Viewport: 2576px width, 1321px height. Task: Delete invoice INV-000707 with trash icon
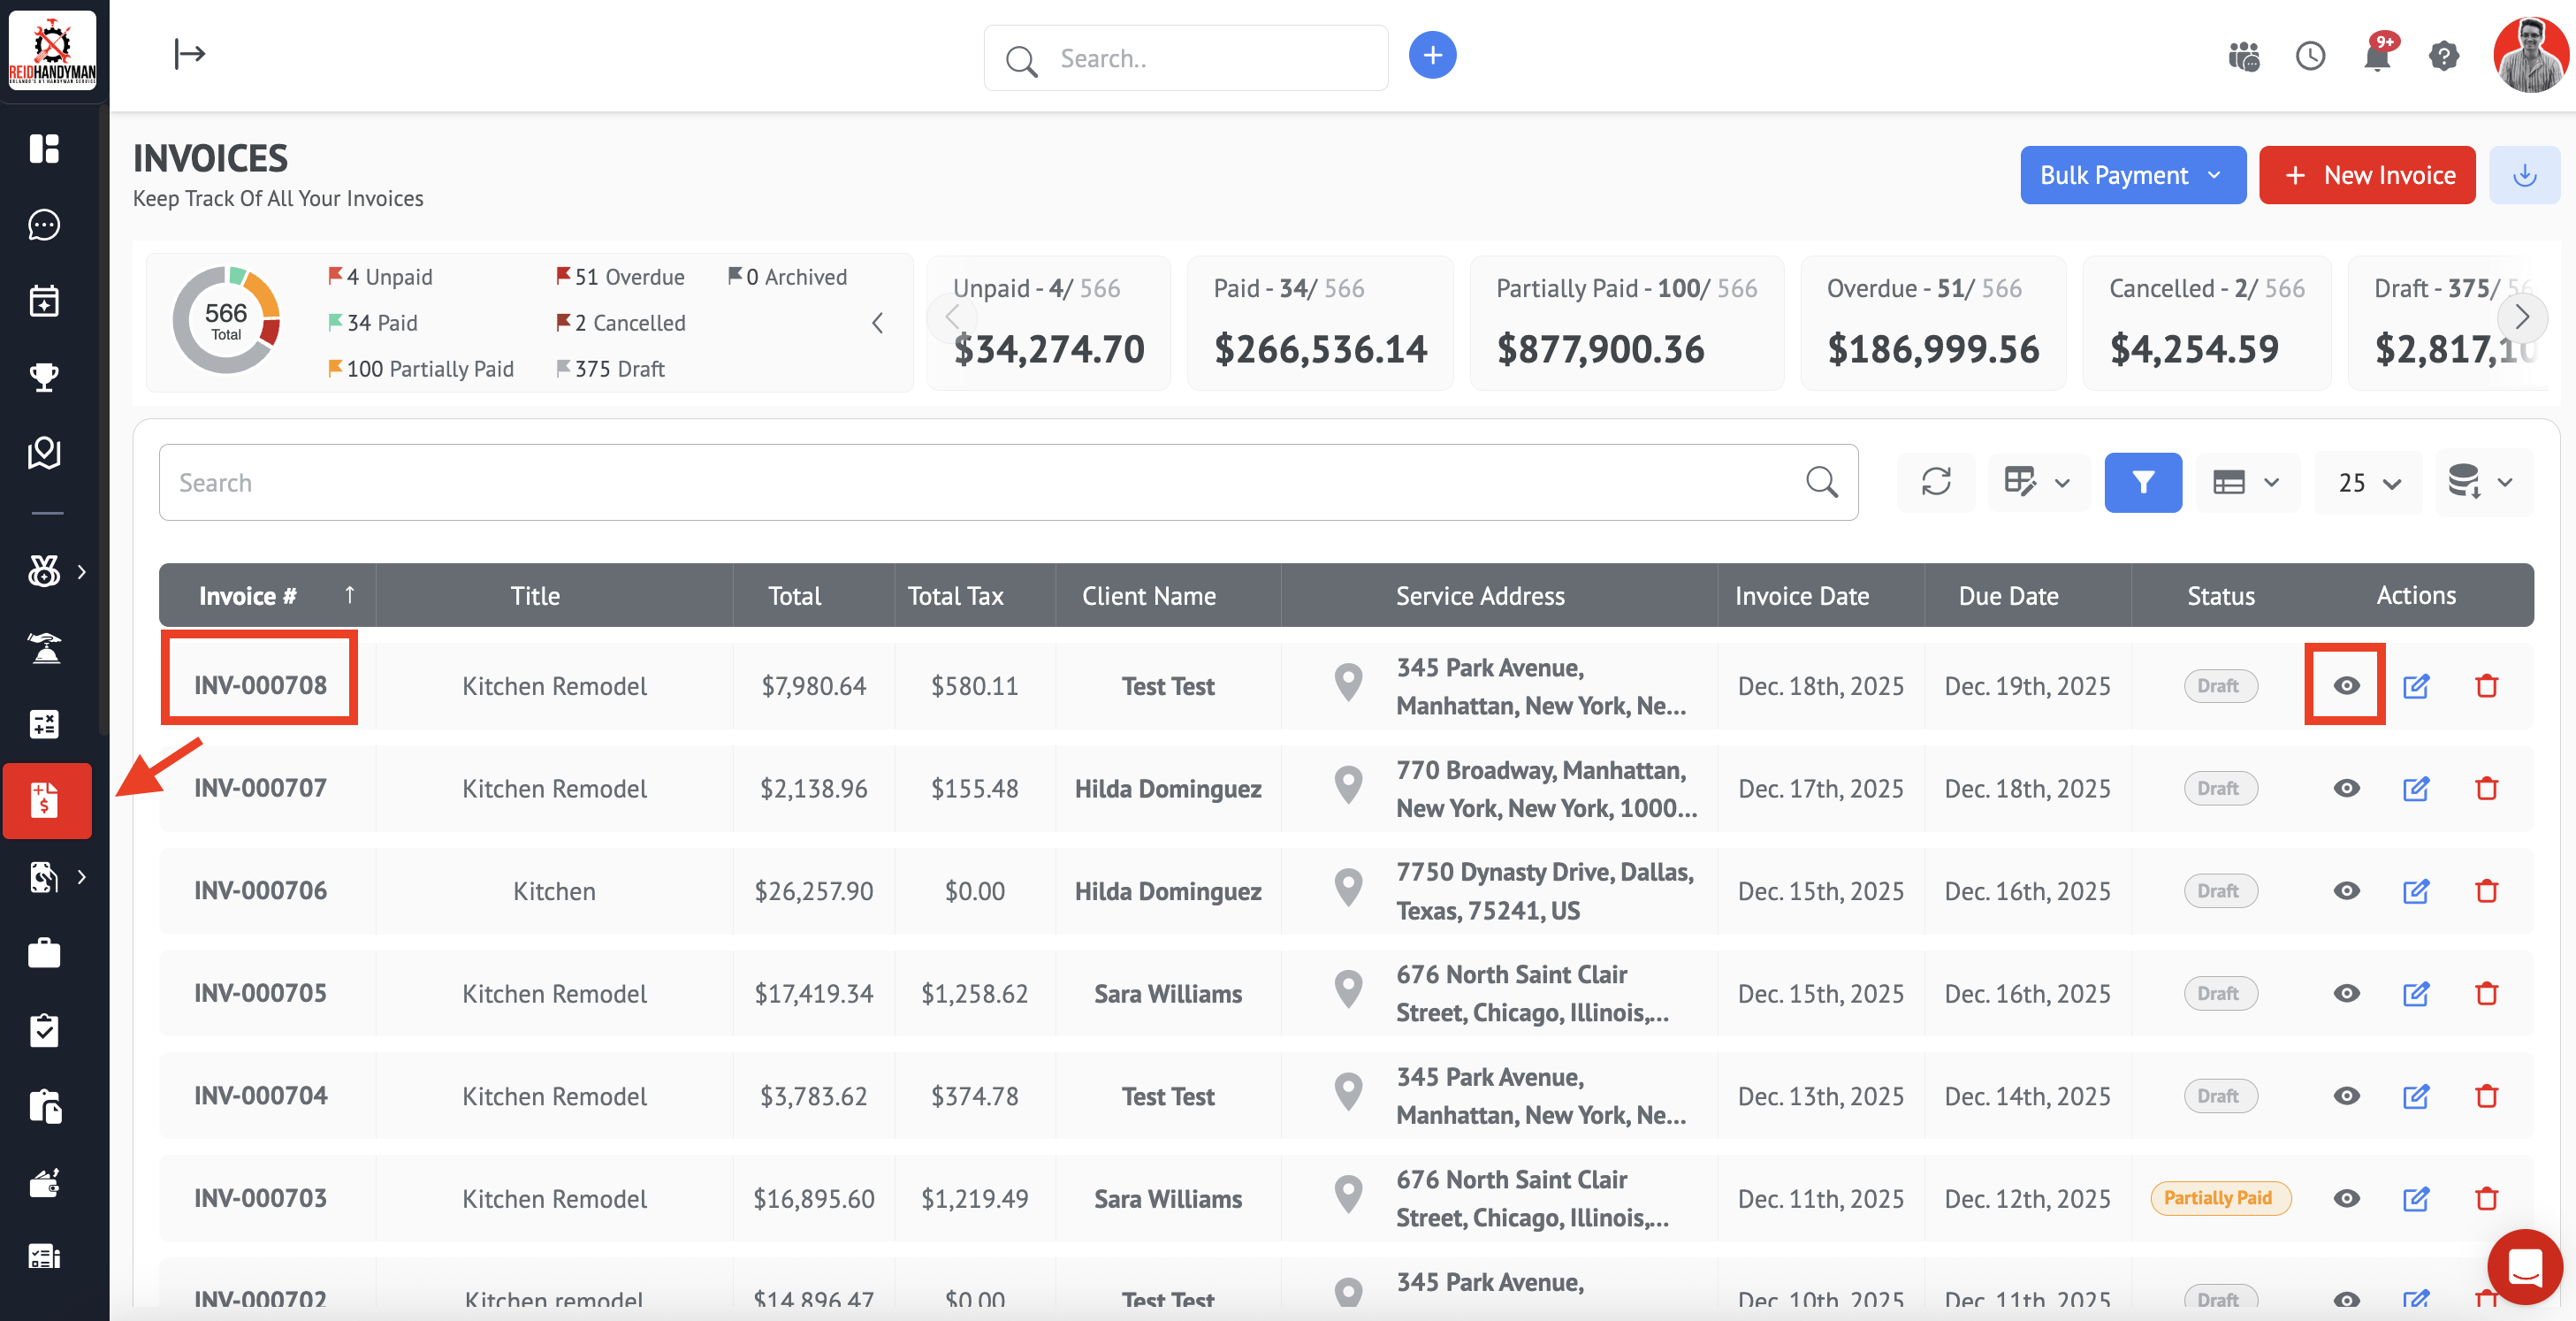click(x=2486, y=789)
